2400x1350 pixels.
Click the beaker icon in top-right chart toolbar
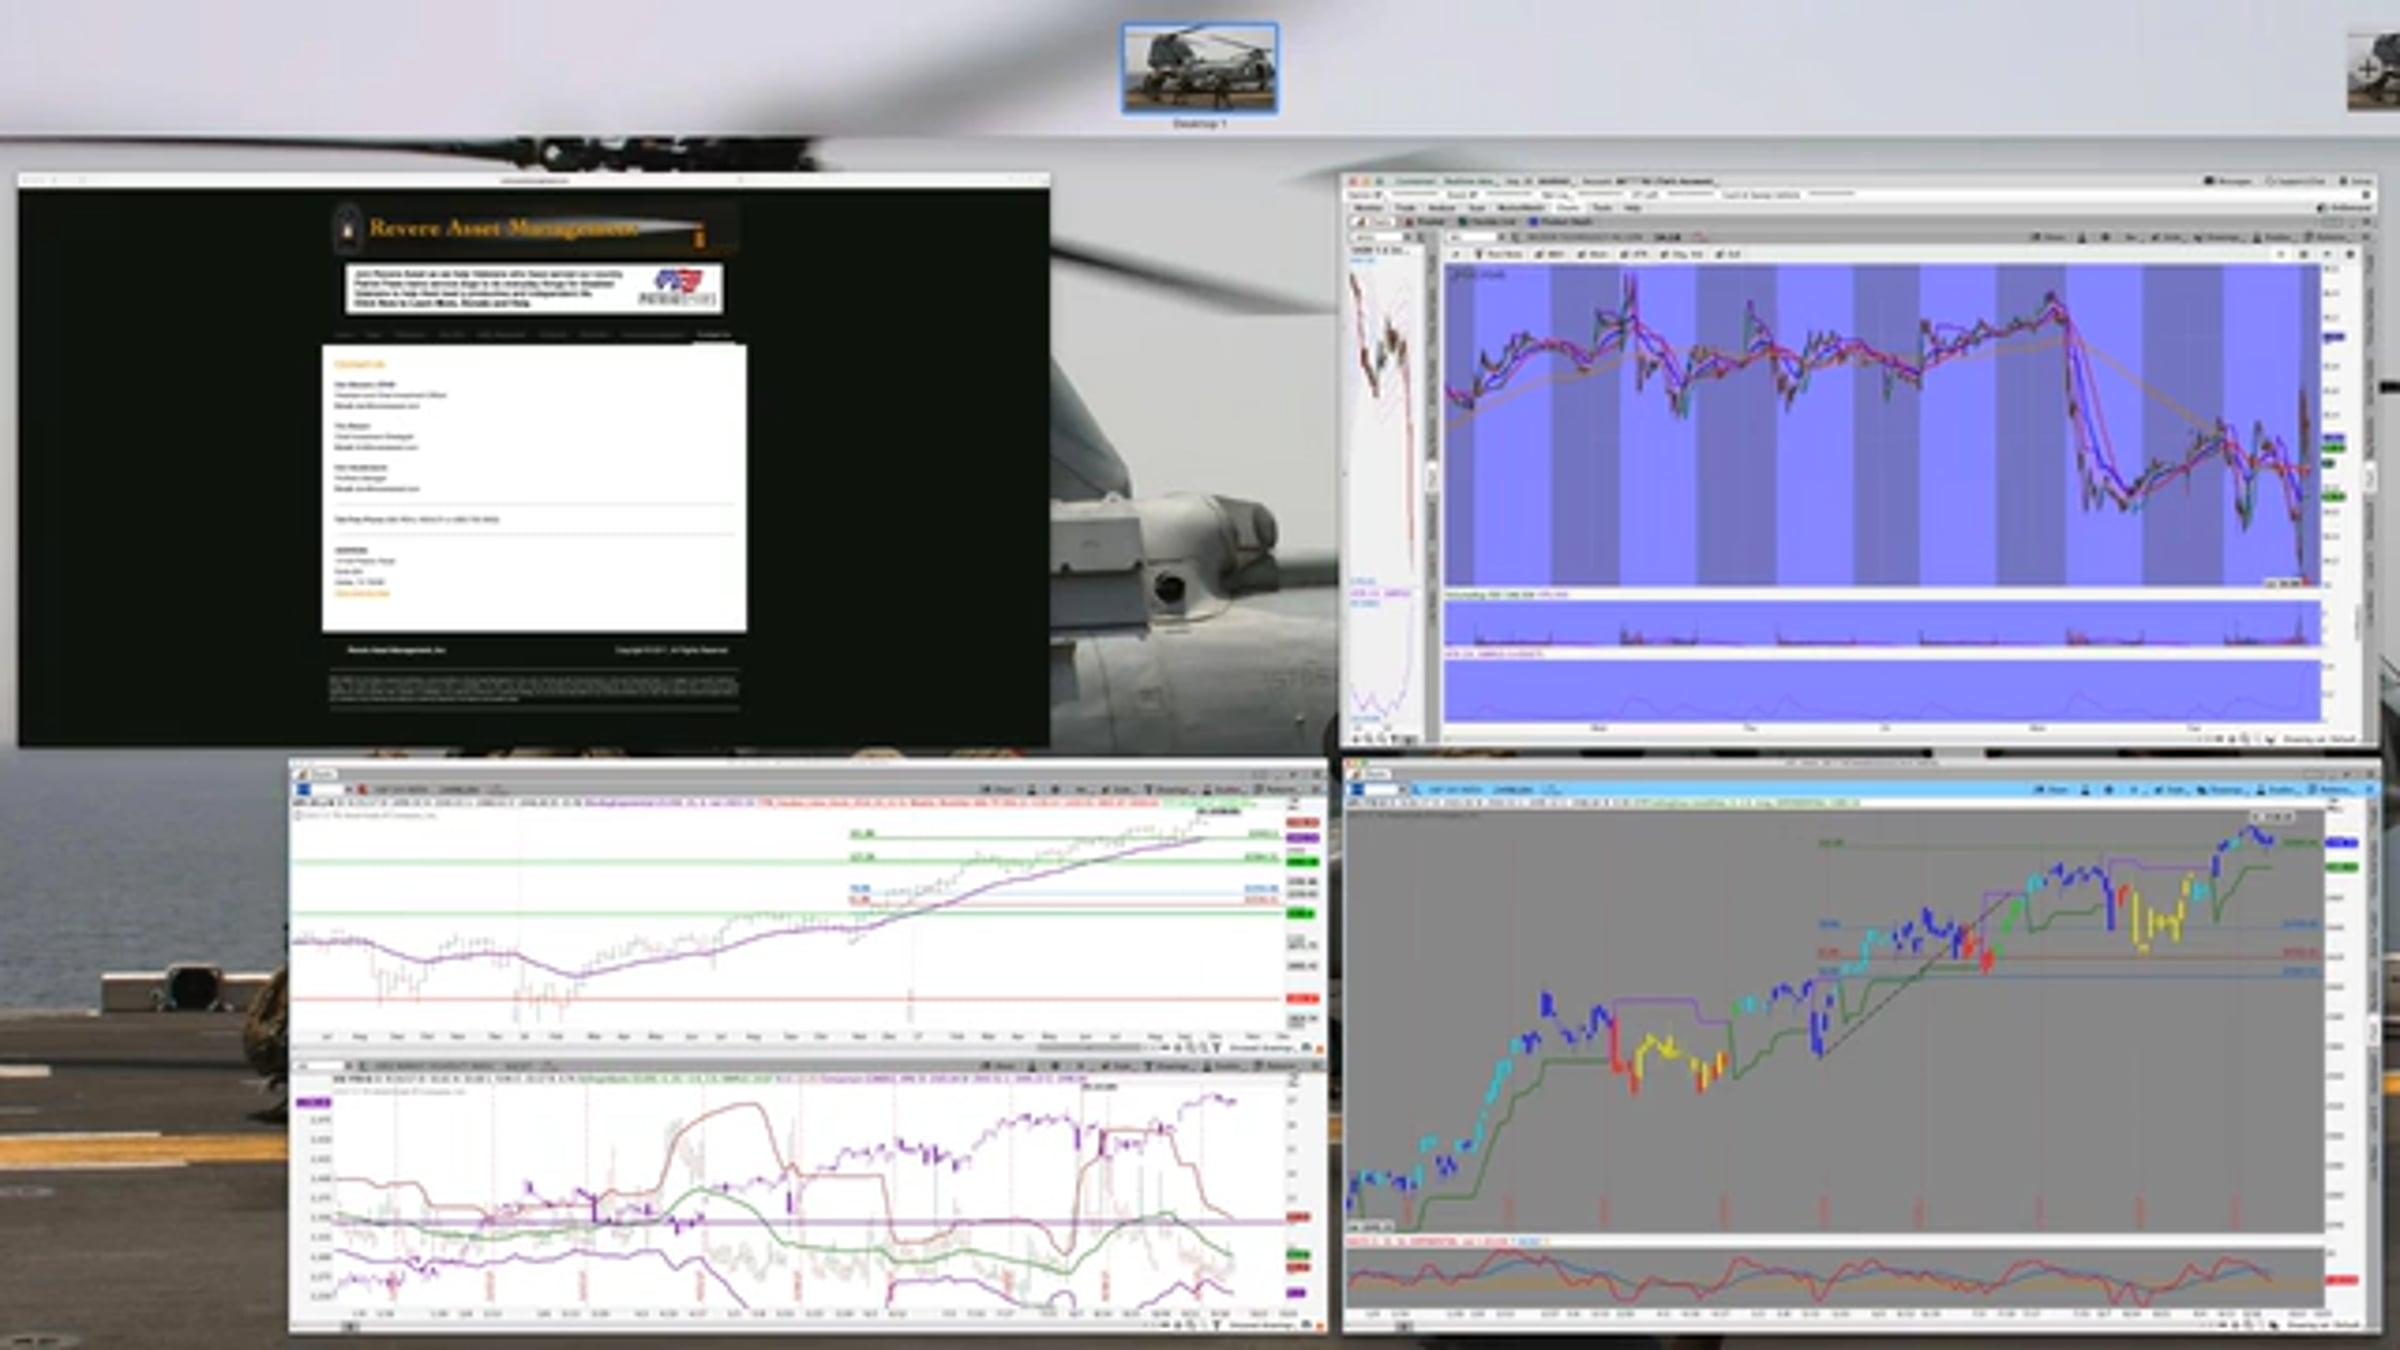point(2082,237)
